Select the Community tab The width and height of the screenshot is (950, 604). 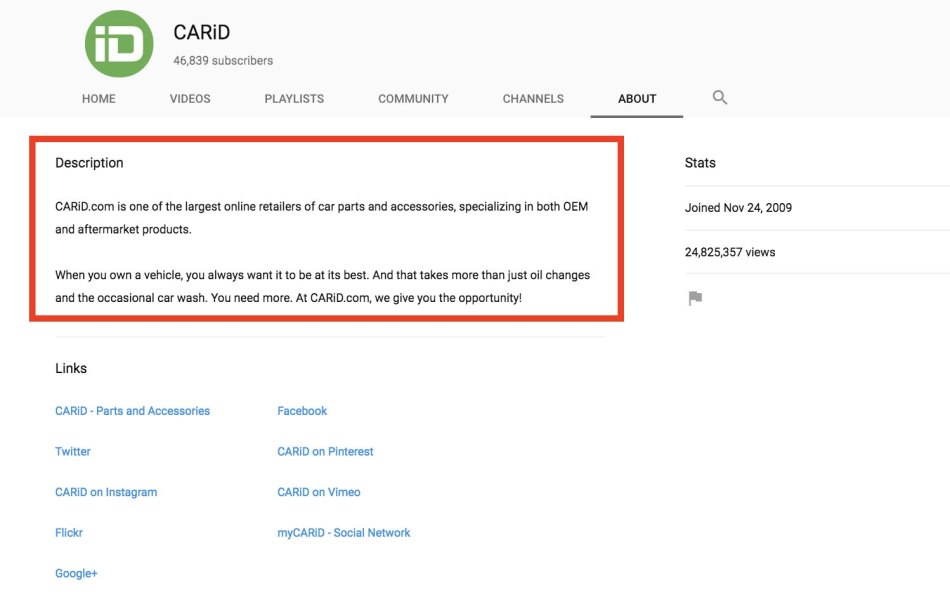(x=413, y=99)
